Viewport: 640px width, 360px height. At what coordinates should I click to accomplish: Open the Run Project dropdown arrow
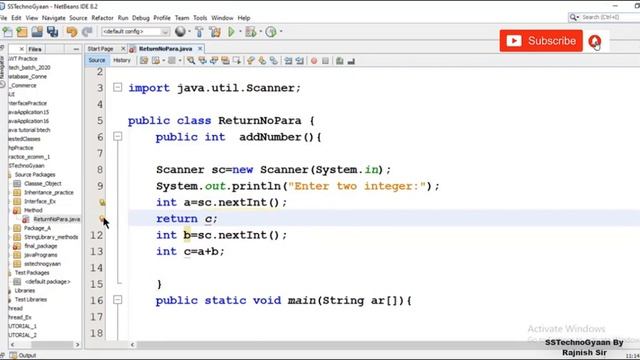point(240,31)
